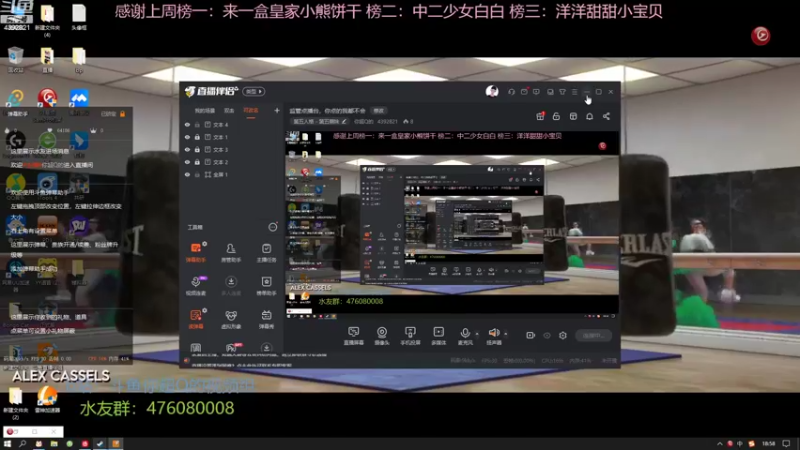Hide the 文本 3 source layer

click(187, 149)
